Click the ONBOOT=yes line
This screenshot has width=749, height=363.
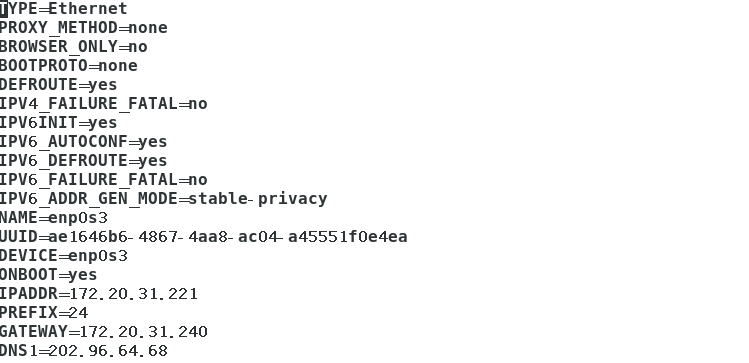tap(48, 275)
